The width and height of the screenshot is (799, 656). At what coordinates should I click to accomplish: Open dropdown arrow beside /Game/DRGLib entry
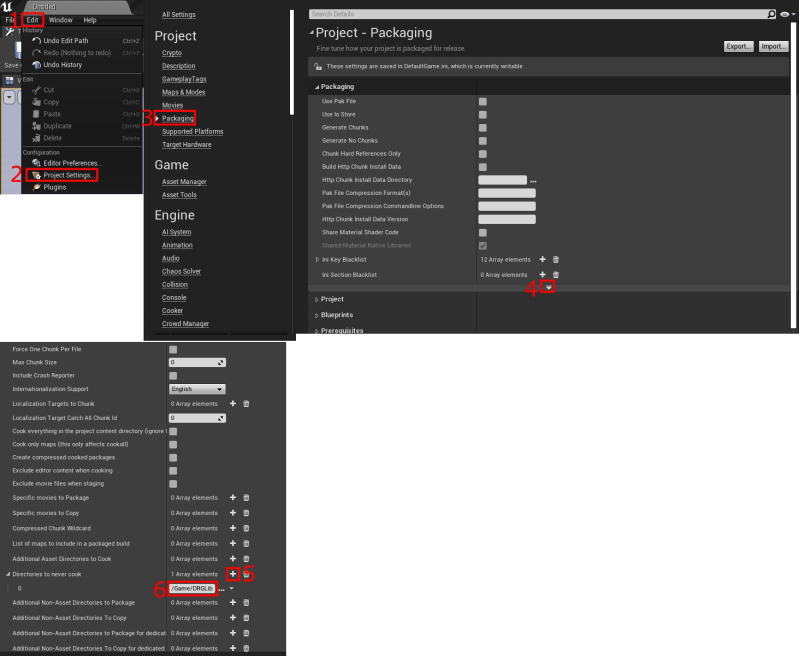[232, 589]
